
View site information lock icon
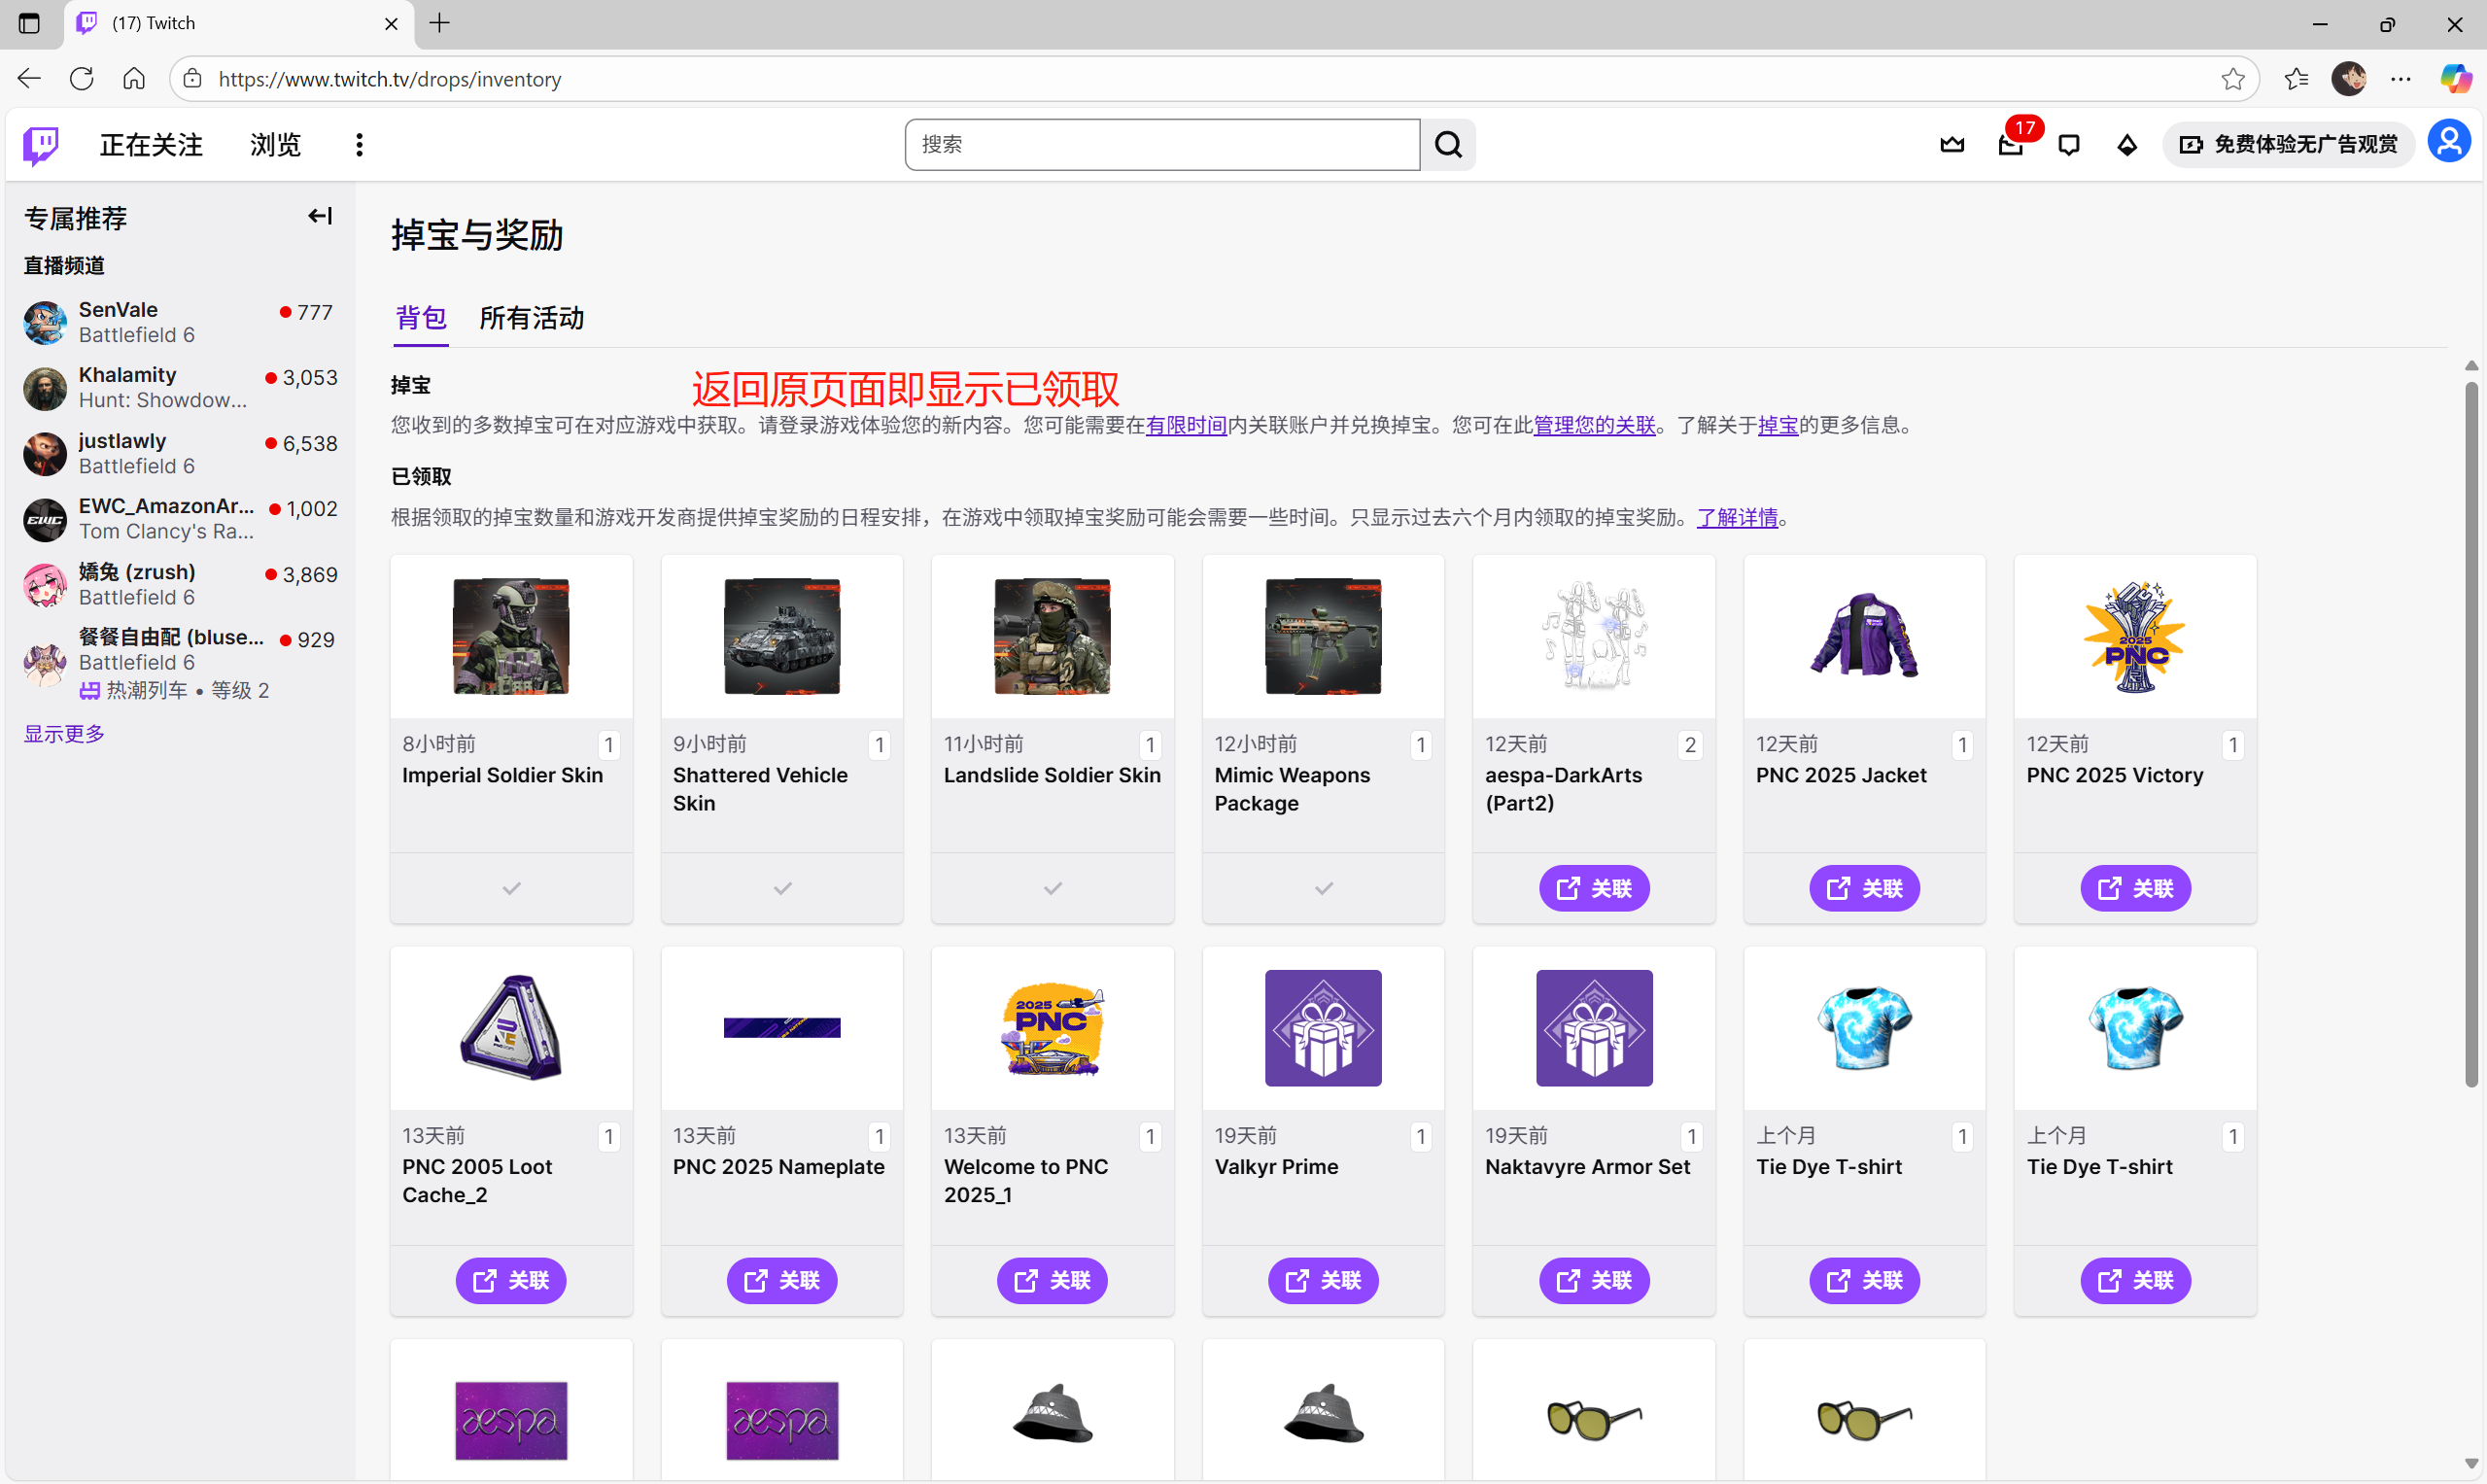pyautogui.click(x=193, y=79)
